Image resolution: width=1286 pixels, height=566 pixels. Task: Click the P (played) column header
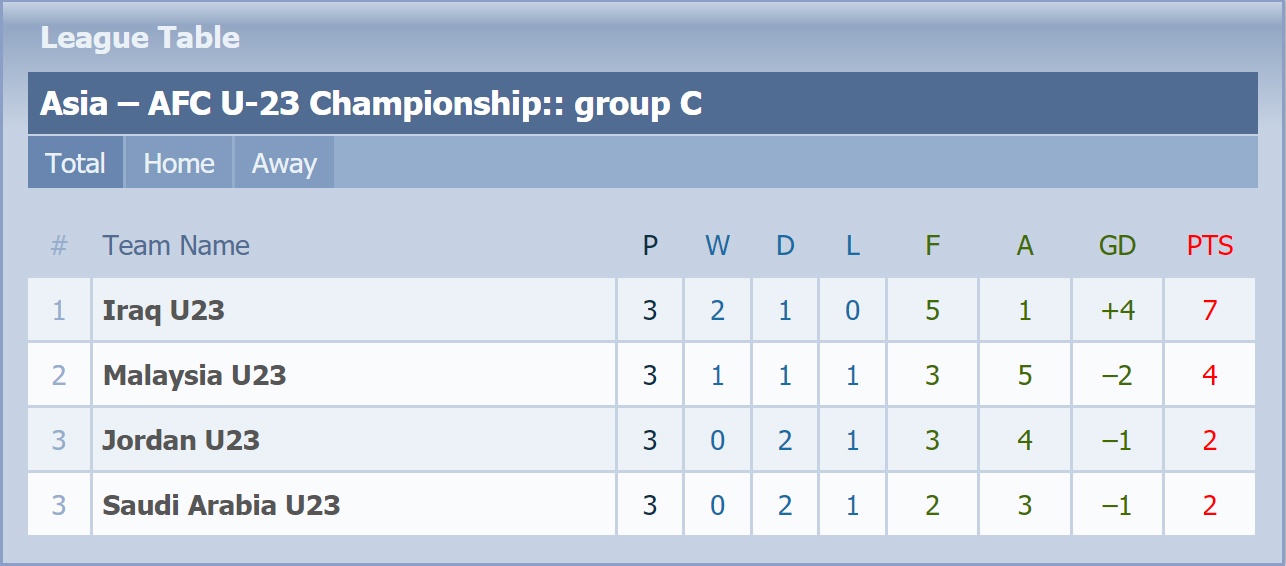coord(650,245)
